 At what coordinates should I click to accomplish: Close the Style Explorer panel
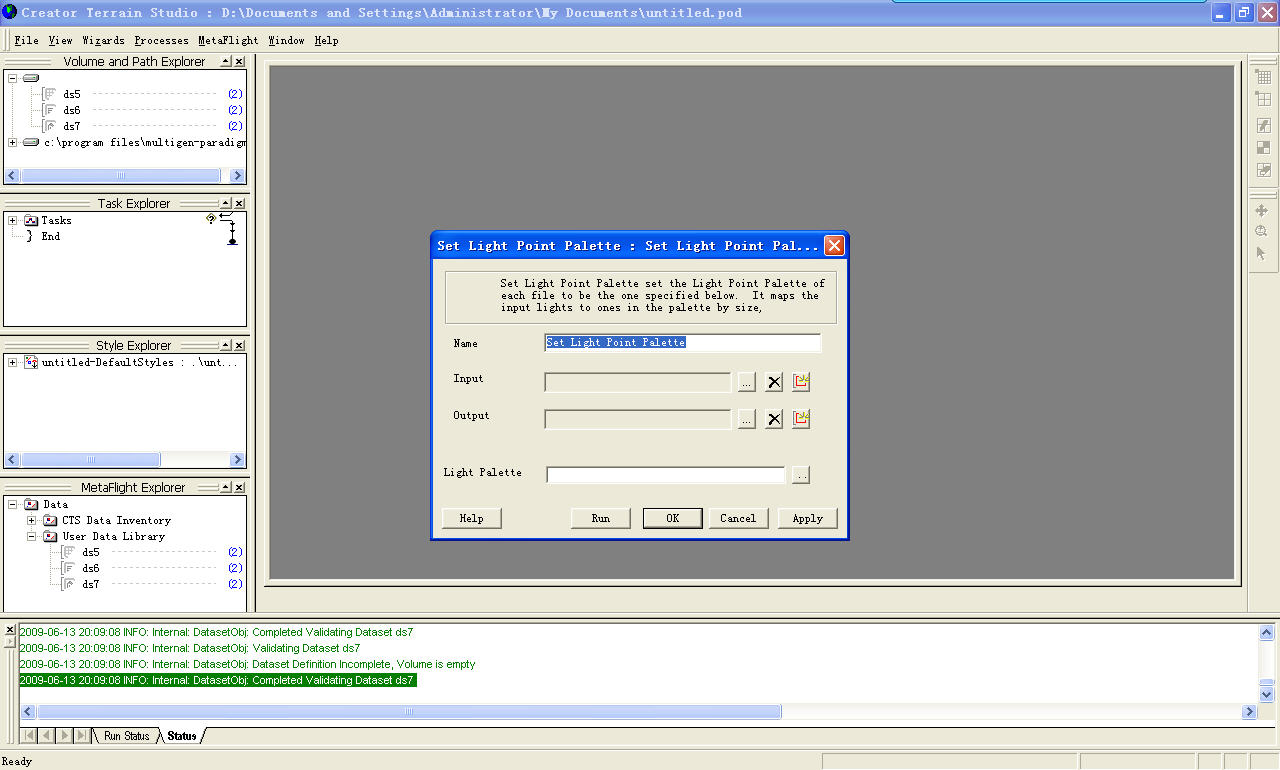tap(239, 346)
